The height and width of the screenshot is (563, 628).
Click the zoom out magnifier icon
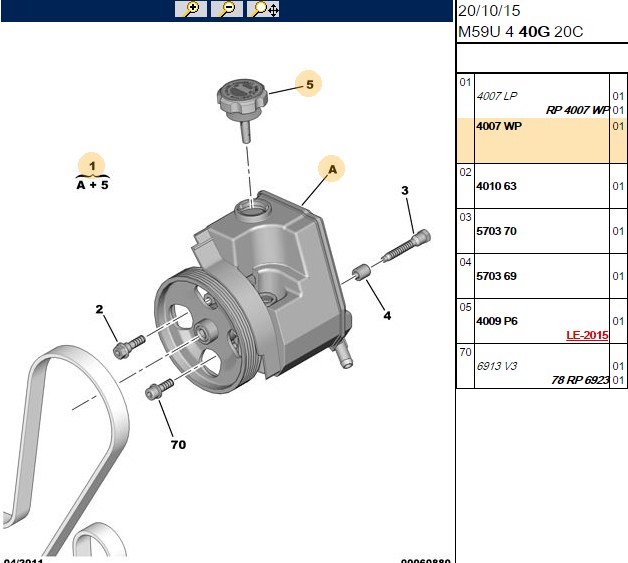[x=227, y=9]
